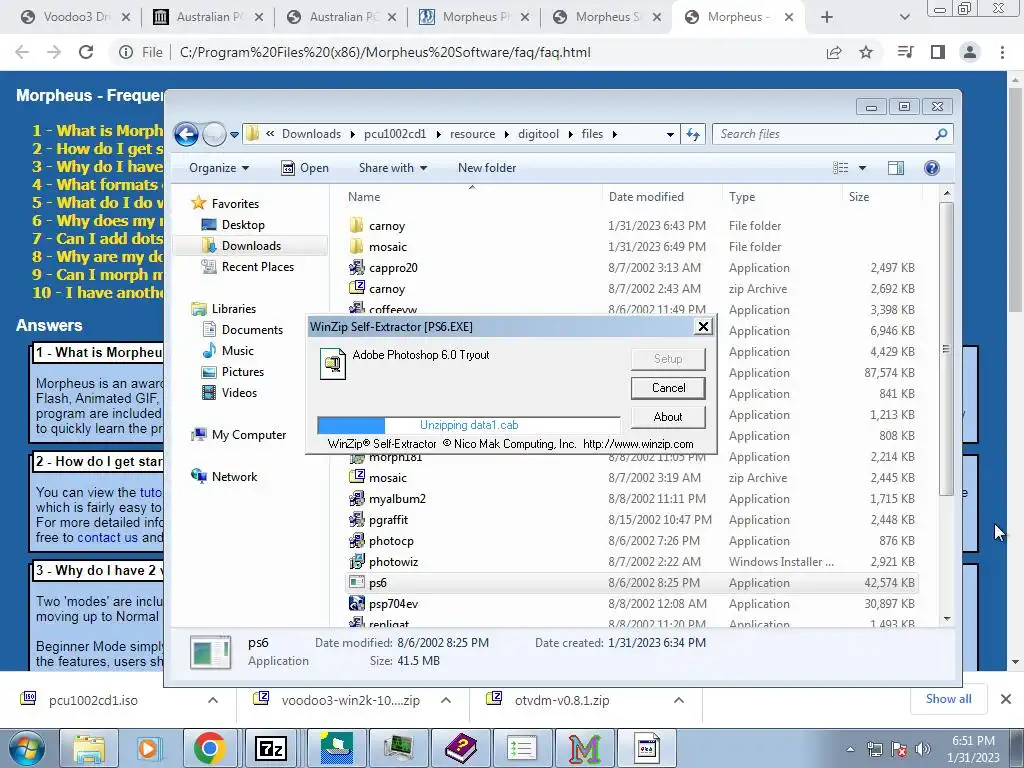
Task: Click Chrome address bar URL
Action: (x=385, y=52)
